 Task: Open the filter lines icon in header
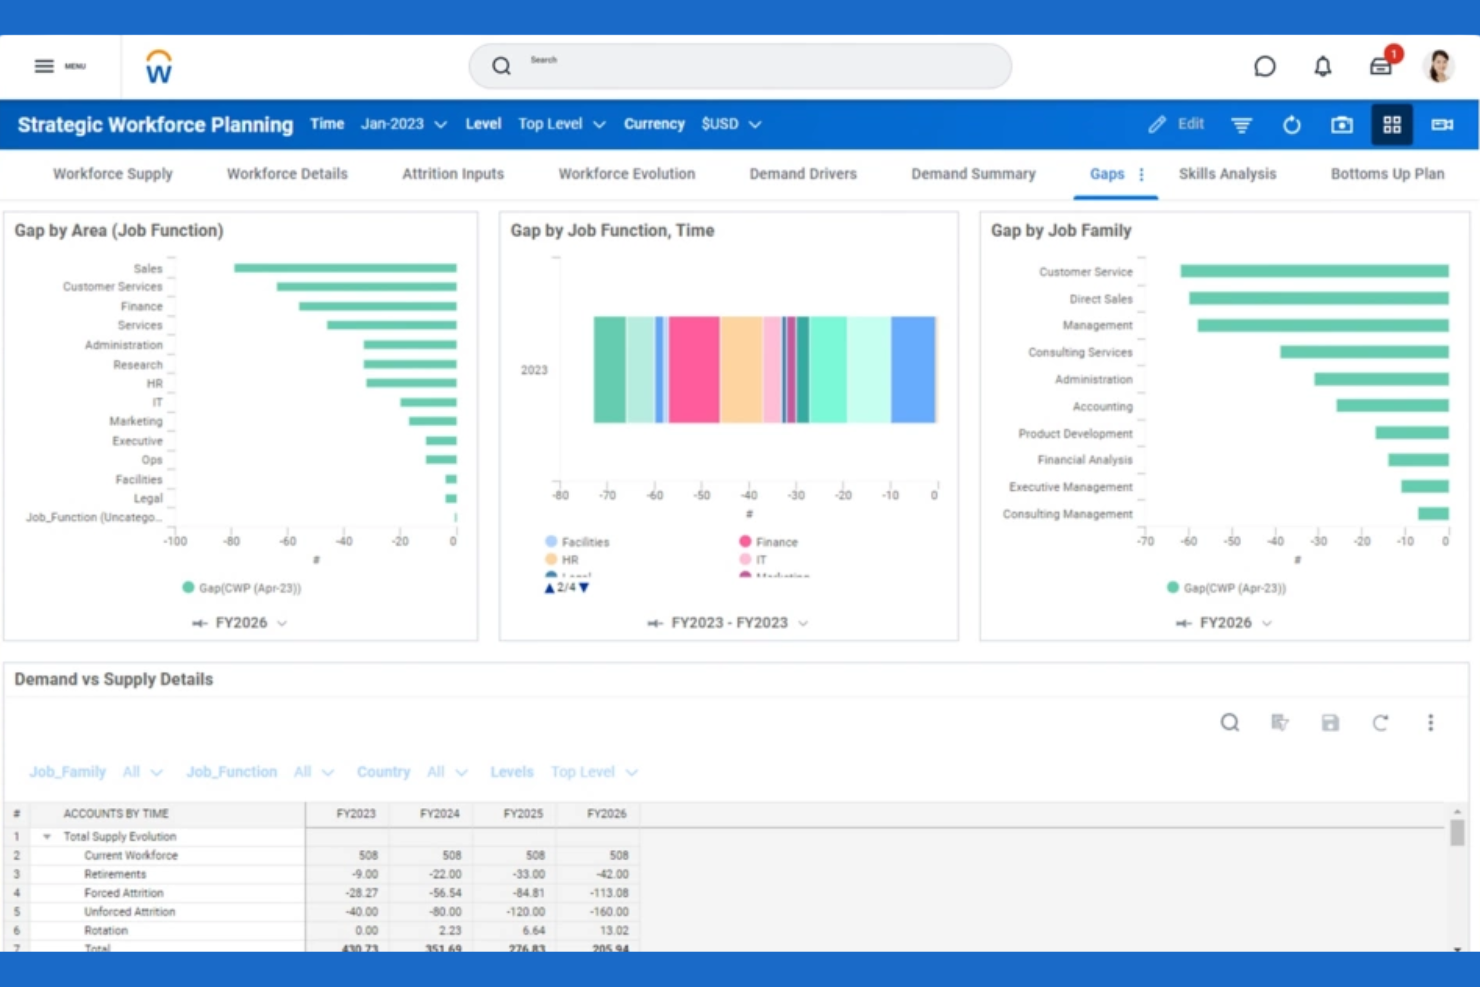[x=1241, y=125]
